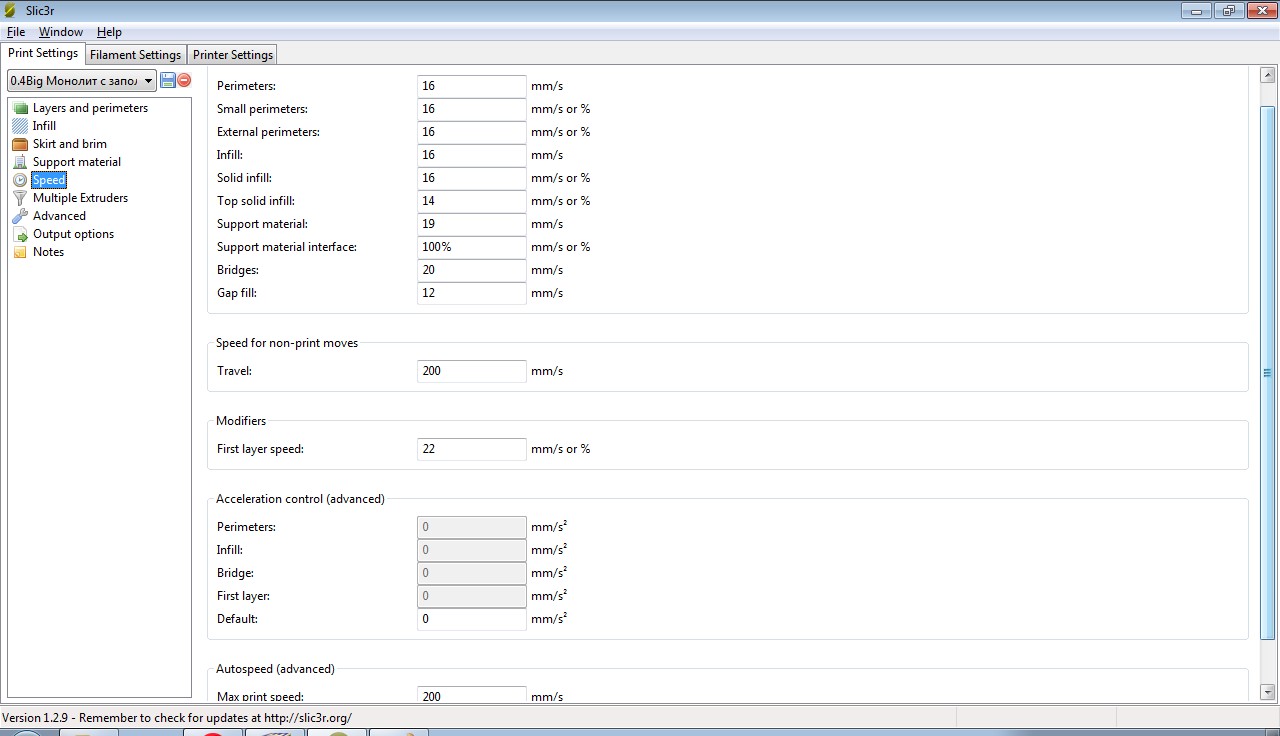This screenshot has width=1280, height=736.
Task: Open the File menu
Action: 15,32
